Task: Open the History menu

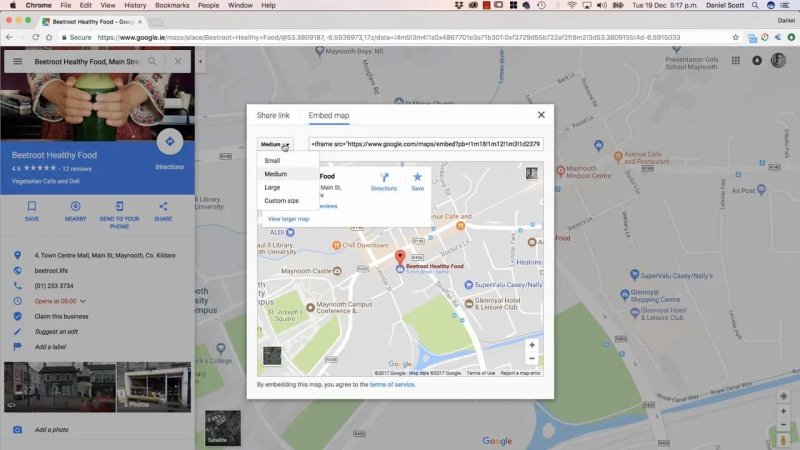Action: [x=135, y=5]
